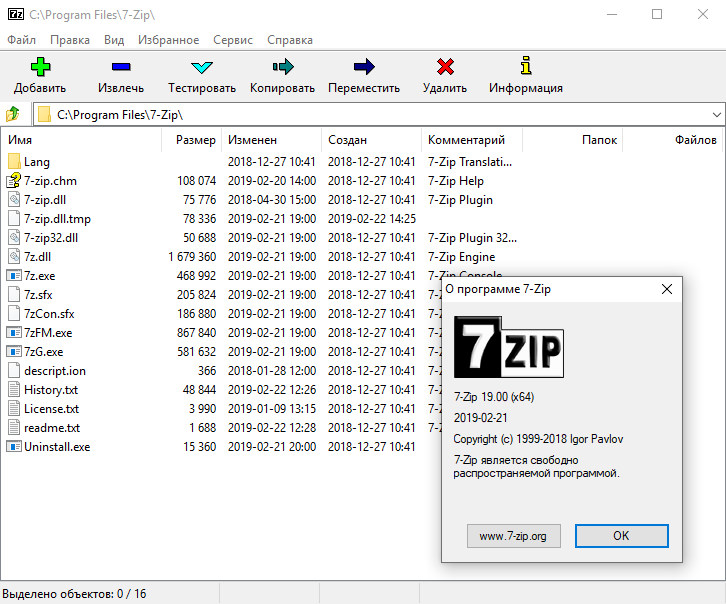Click the 7z app icon in title bar
Image resolution: width=726 pixels, height=604 pixels.
[16, 14]
